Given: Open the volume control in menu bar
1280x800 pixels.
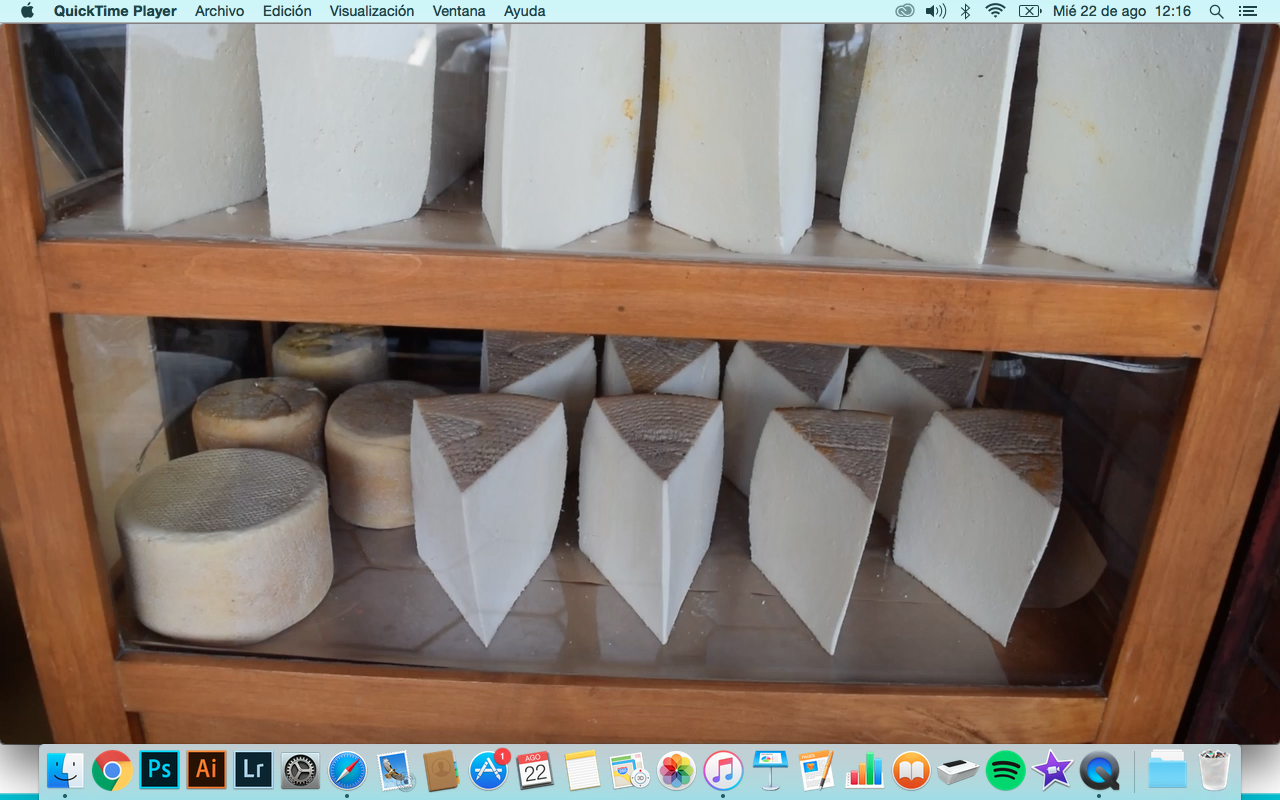Looking at the screenshot, I should click(x=935, y=11).
